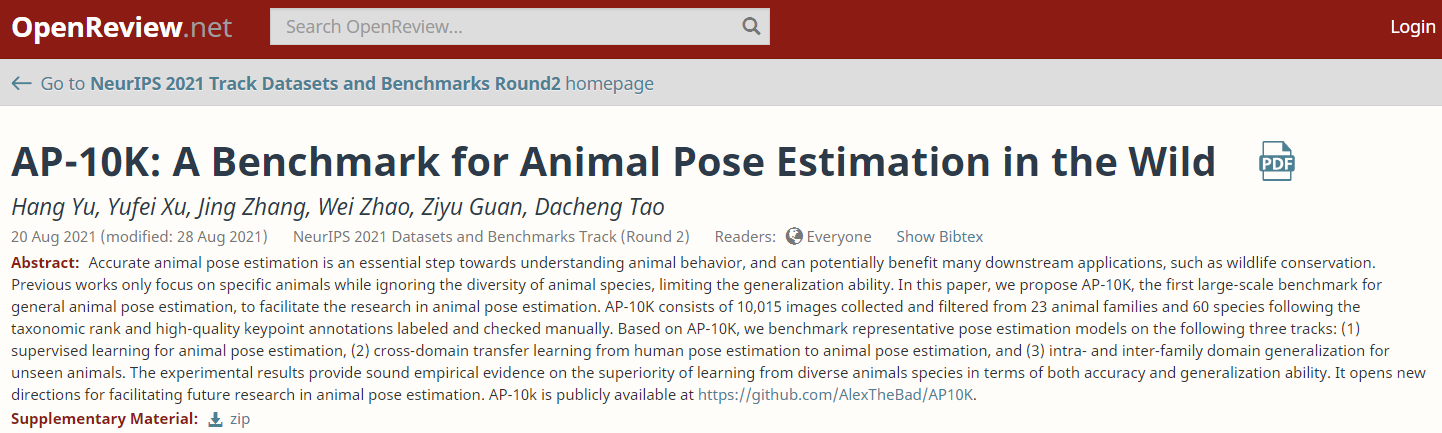Click the AP-10K paper title
1442x433 pixels.
click(x=613, y=162)
